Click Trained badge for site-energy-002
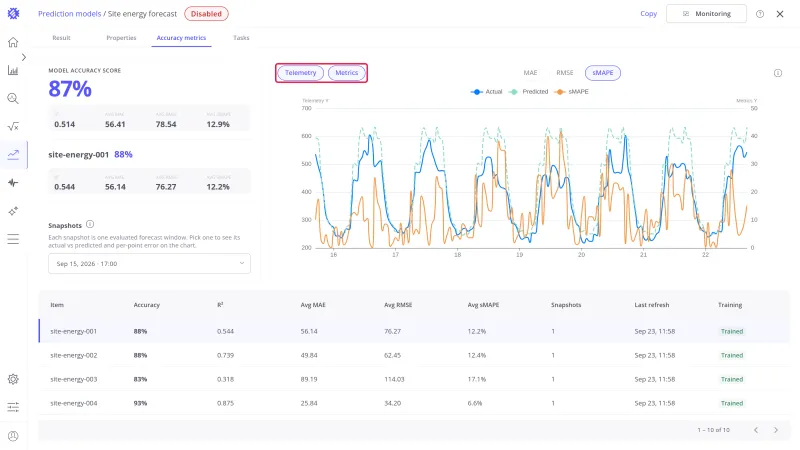Viewport: 800px width, 450px height. coord(732,355)
